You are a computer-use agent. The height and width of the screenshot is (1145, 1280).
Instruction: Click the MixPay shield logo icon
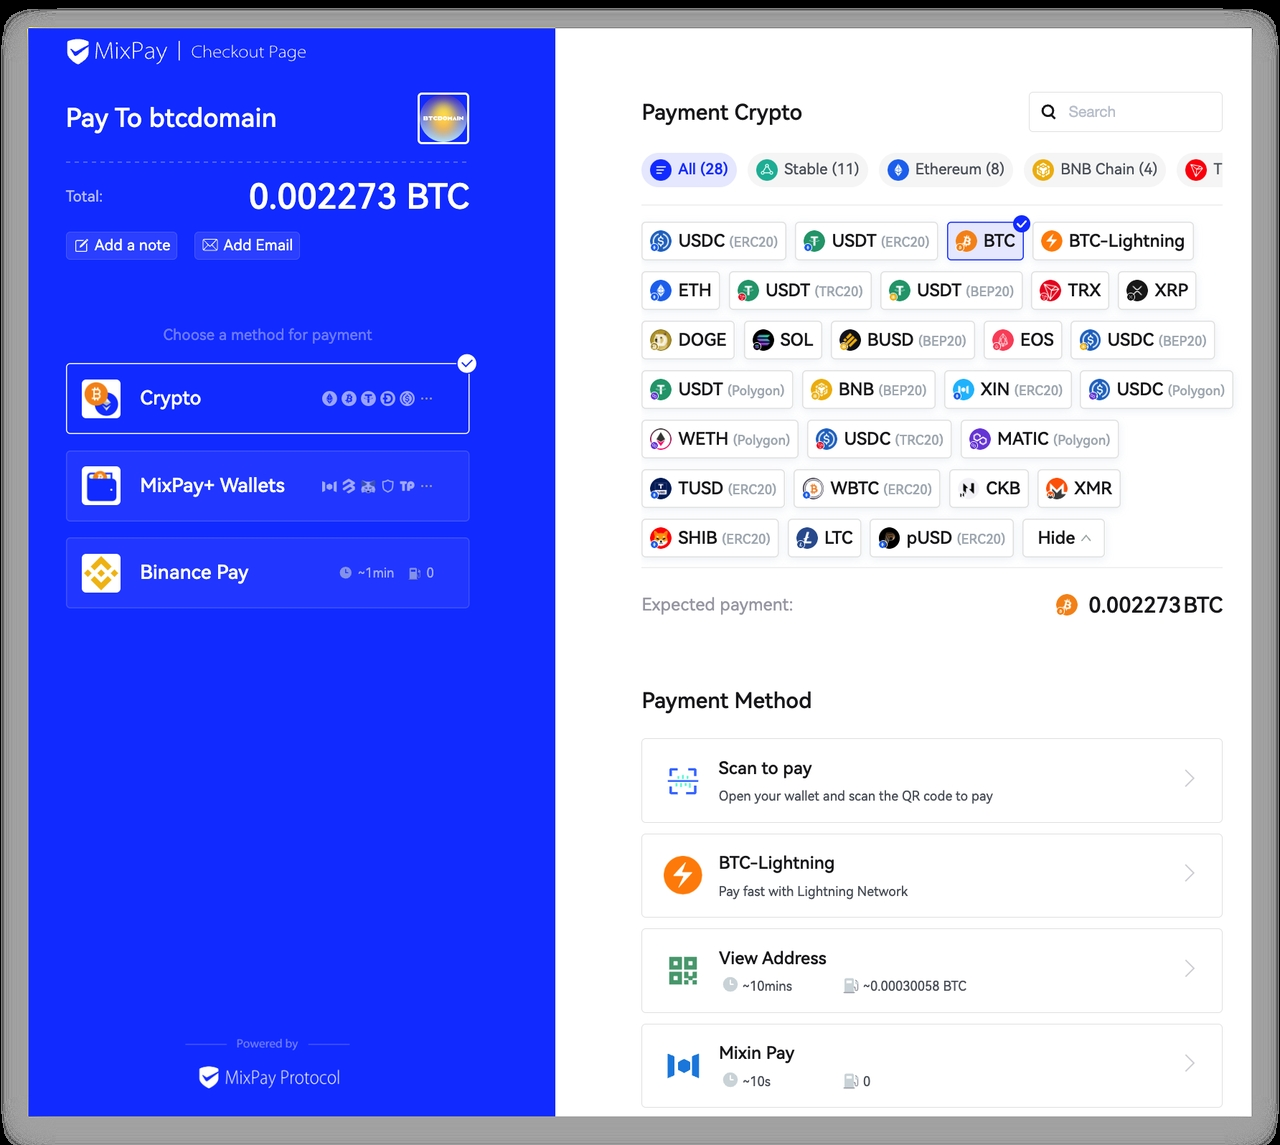click(x=78, y=51)
